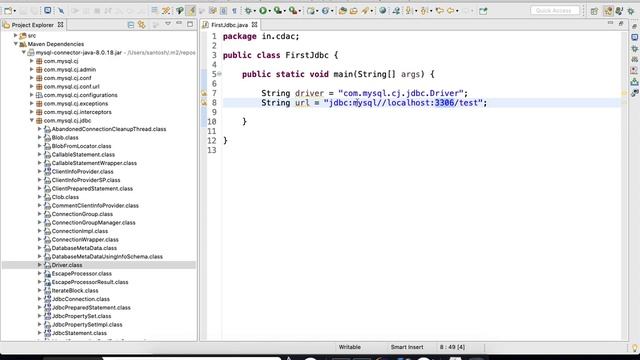The image size is (640, 360).
Task: Toggle word wrap in the toolbar
Action: pos(213,11)
